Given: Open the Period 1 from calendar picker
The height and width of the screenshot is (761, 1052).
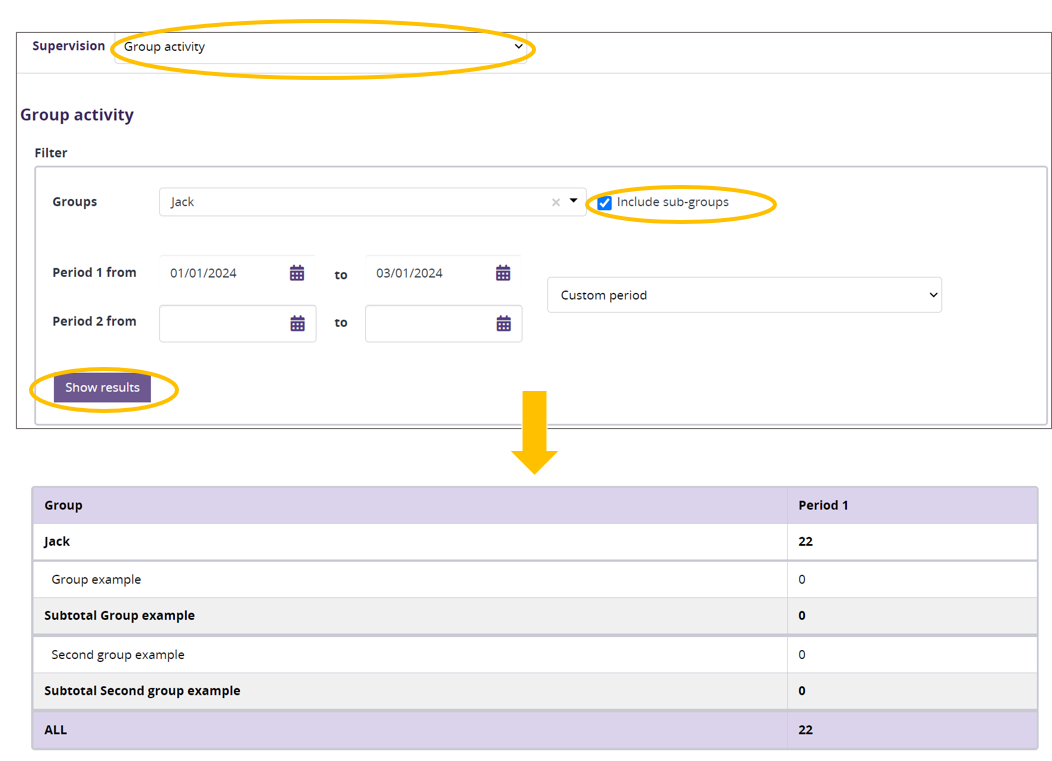Looking at the screenshot, I should coord(297,273).
